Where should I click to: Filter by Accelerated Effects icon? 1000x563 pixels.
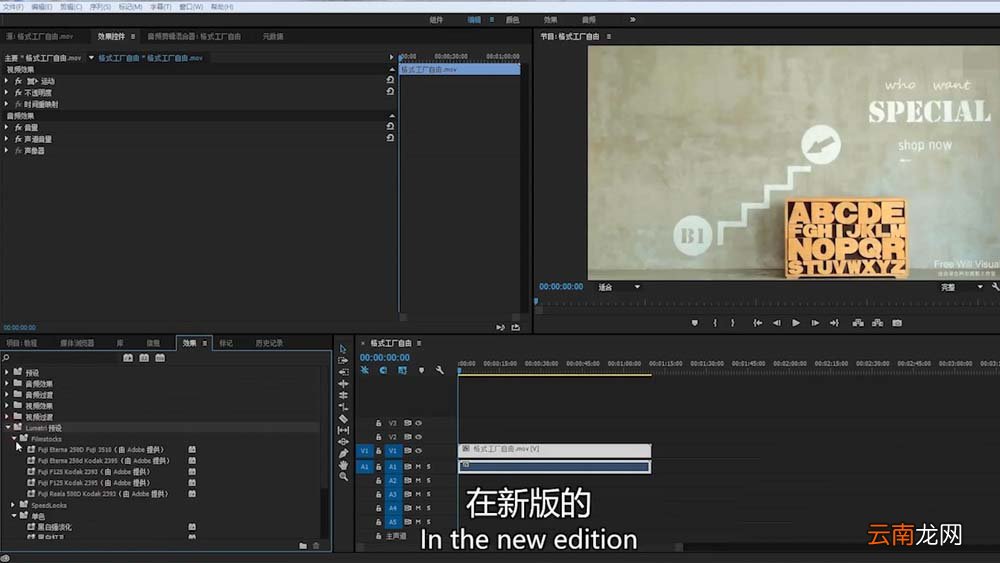coord(128,358)
